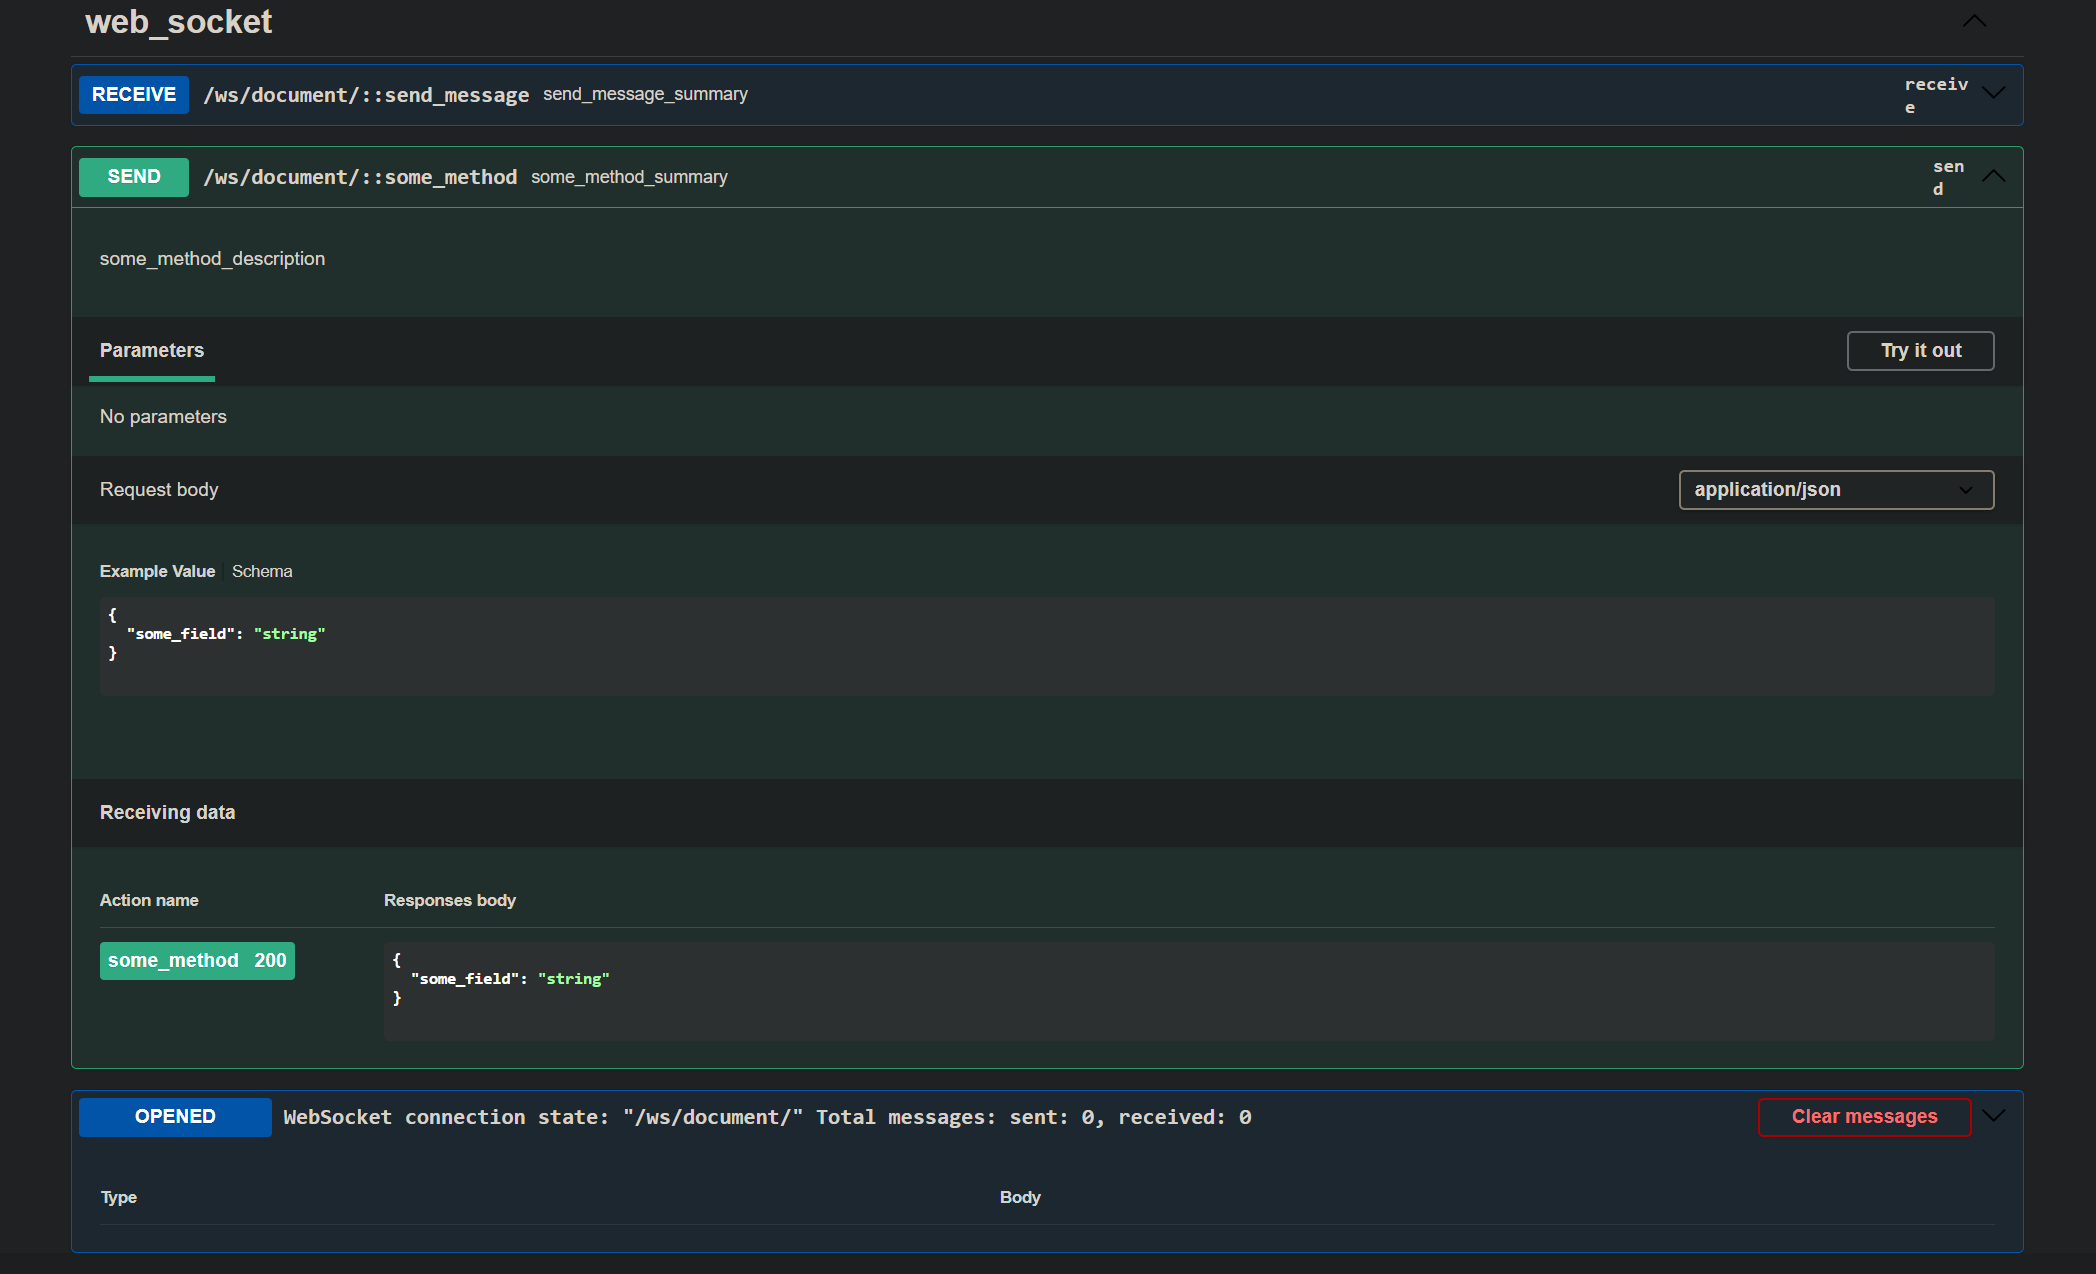Expand the WebSocket connection state chevron
The width and height of the screenshot is (2096, 1274).
point(1993,1116)
